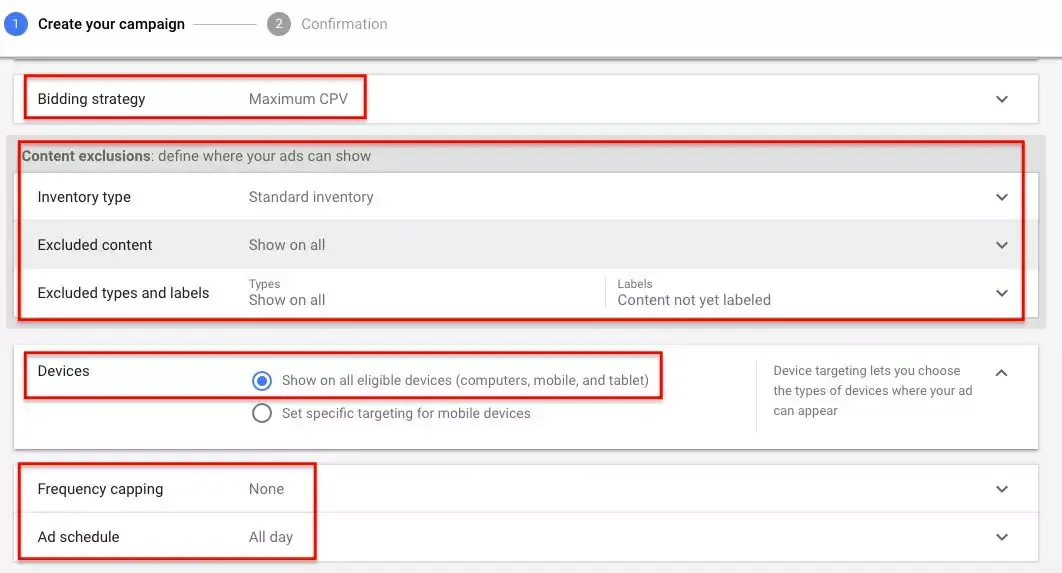Screen dimensions: 1062x573
Task: Open the Labels Content not yet labeled field
Action: coord(694,293)
